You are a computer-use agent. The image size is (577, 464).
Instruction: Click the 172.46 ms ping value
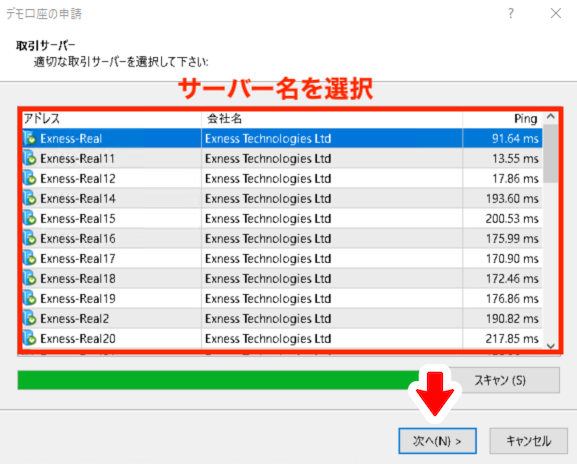(x=512, y=279)
